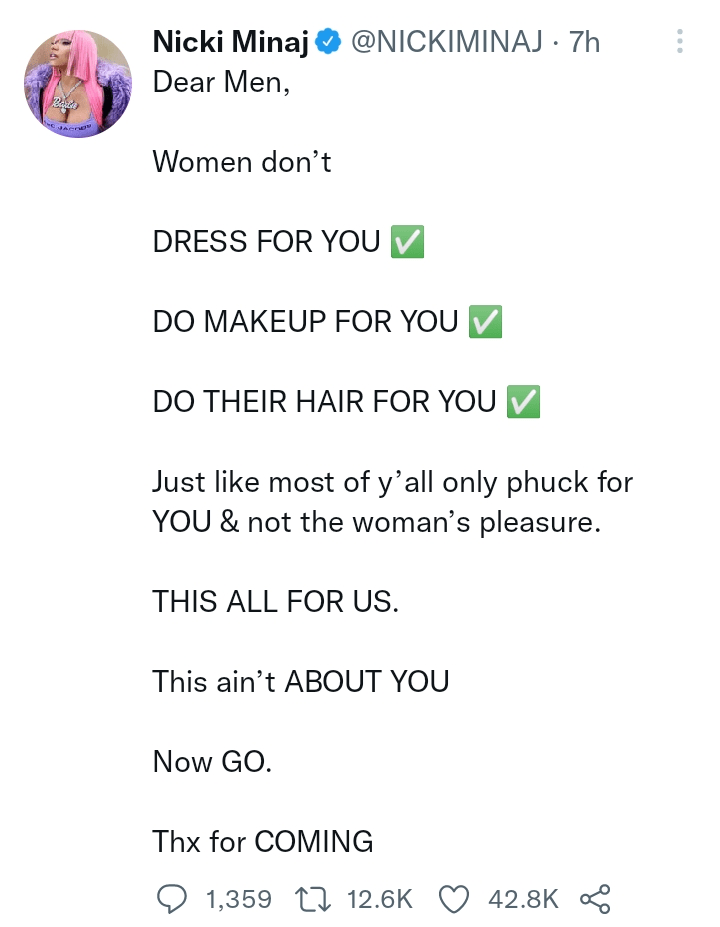The image size is (720, 927).
Task: Click the 1,359 replies count
Action: tap(238, 898)
